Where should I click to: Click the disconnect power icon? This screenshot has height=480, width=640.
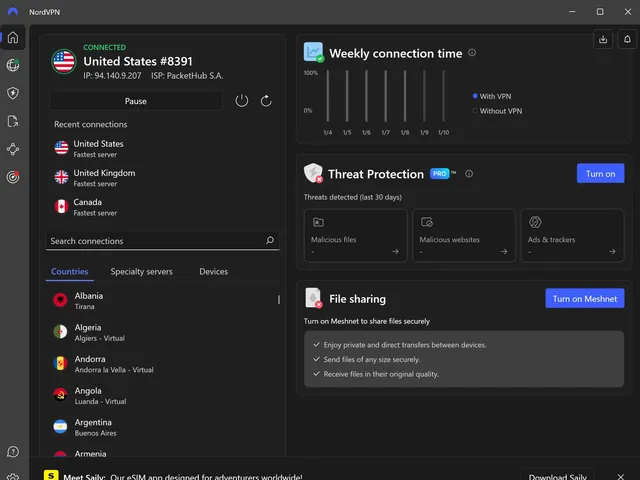tap(242, 101)
